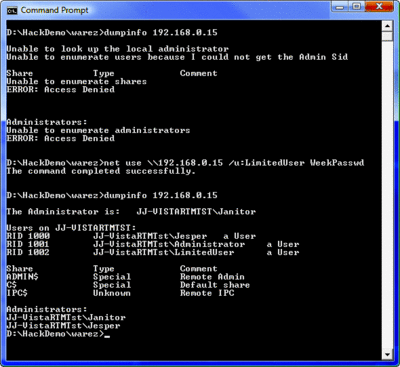The height and width of the screenshot is (367, 400).
Task: Minimize the Command Prompt window
Action: (340, 7)
